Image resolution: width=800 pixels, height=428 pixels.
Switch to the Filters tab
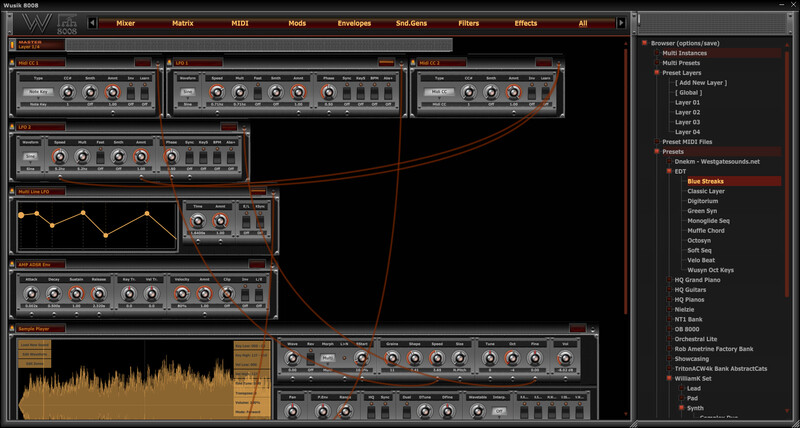pyautogui.click(x=468, y=22)
